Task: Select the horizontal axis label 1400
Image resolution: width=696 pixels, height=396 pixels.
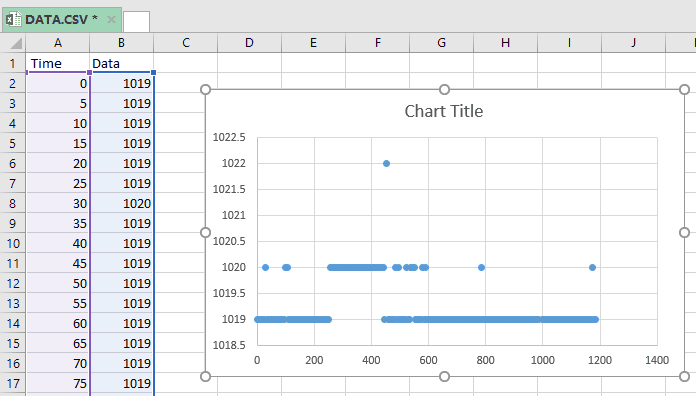Action: pyautogui.click(x=657, y=360)
